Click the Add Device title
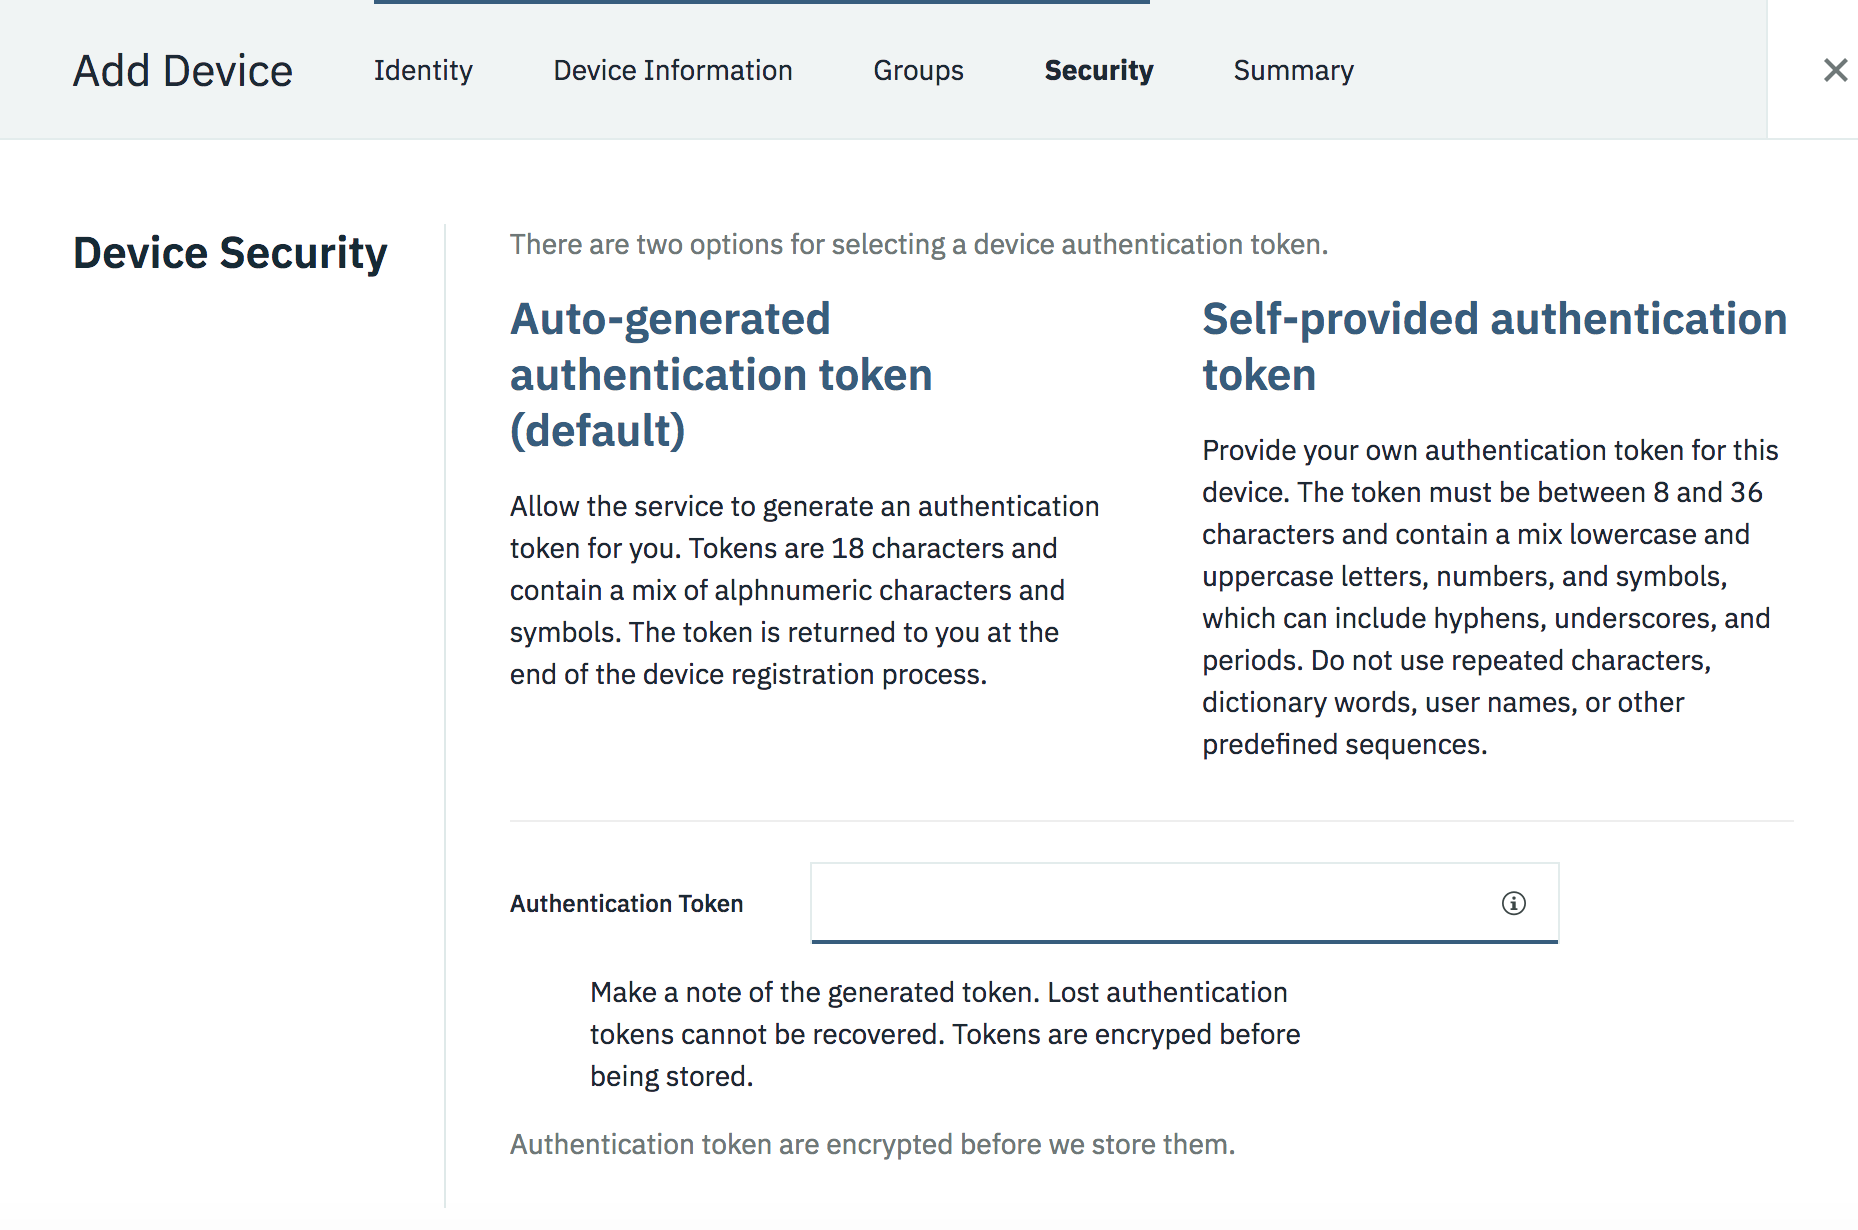 (x=183, y=71)
